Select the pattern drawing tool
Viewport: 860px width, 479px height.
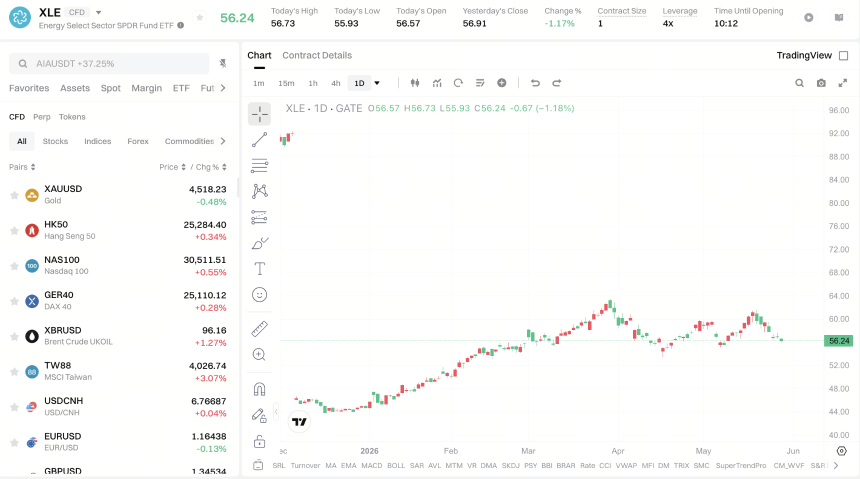pos(259,191)
